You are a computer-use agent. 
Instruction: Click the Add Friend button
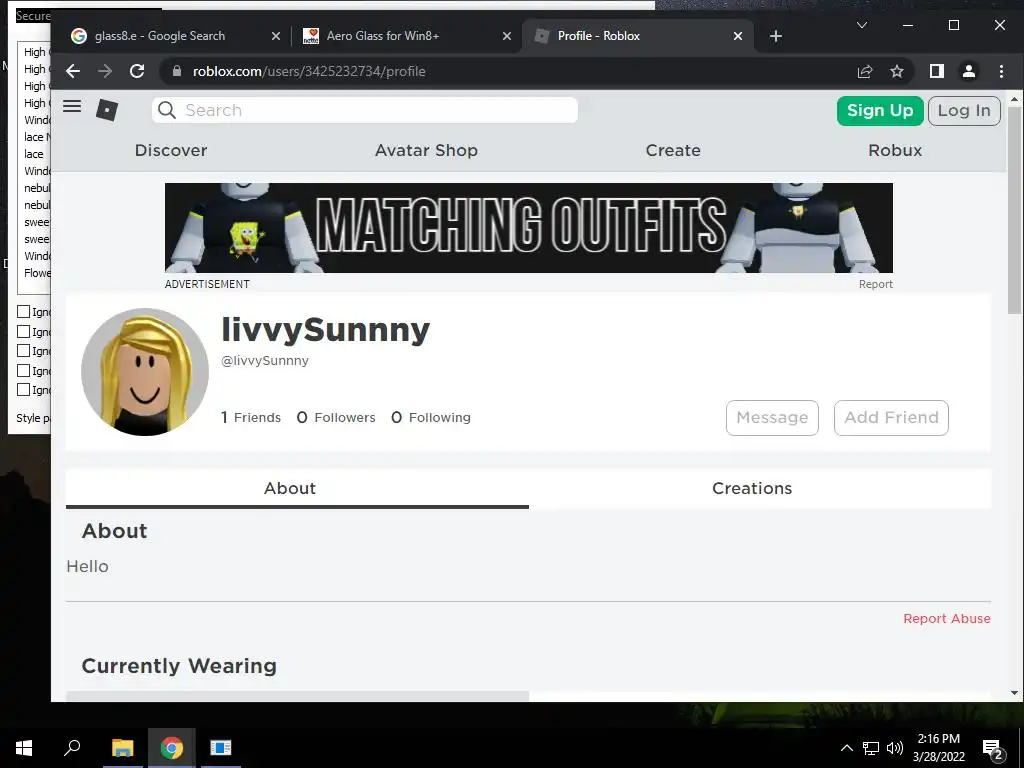point(891,417)
